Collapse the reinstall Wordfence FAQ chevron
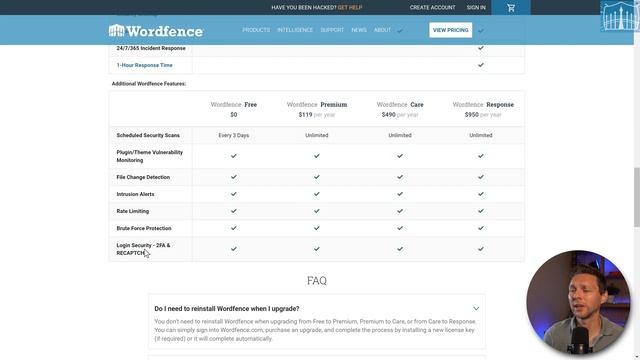640x360 pixels. click(x=476, y=309)
